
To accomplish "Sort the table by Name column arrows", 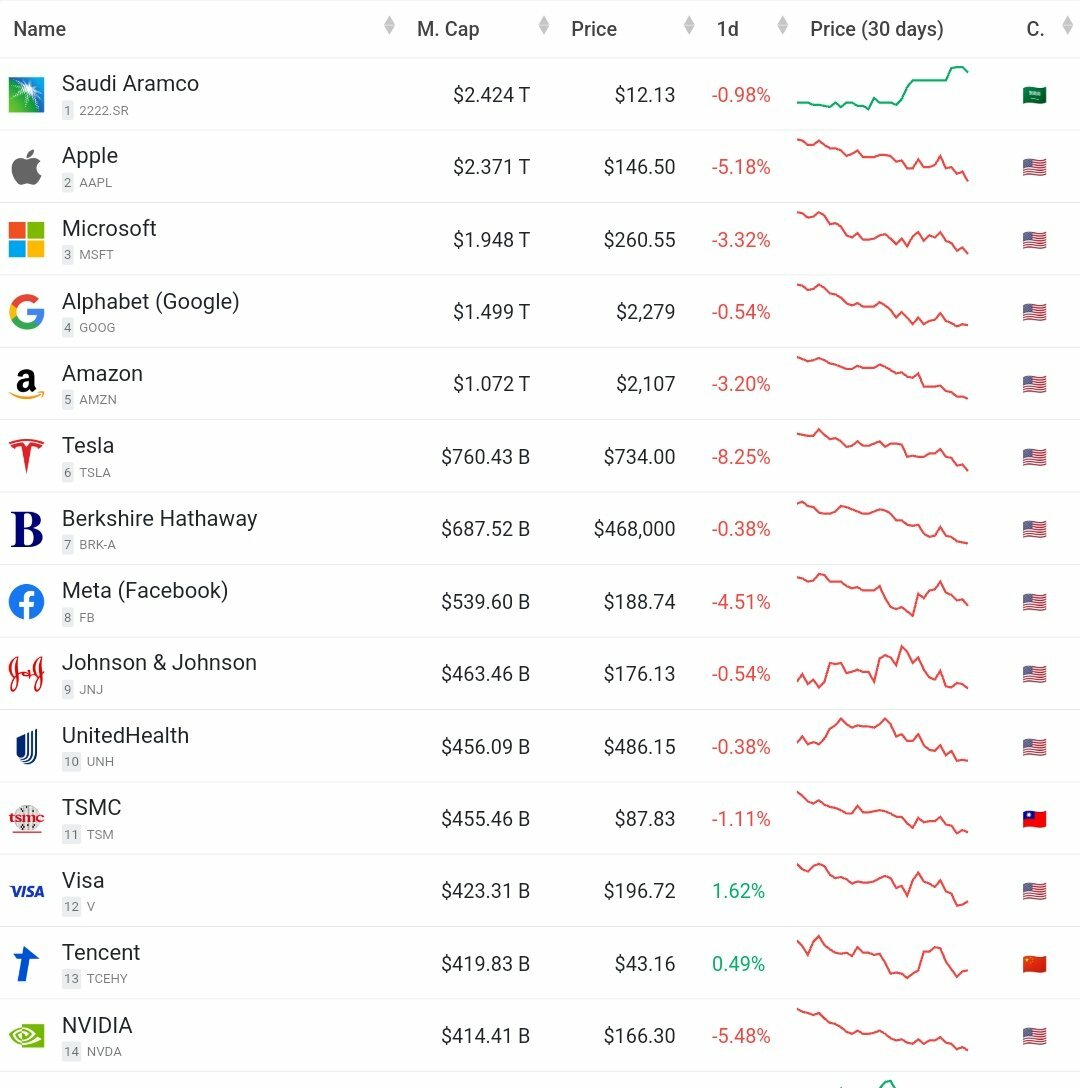I will tap(389, 26).
